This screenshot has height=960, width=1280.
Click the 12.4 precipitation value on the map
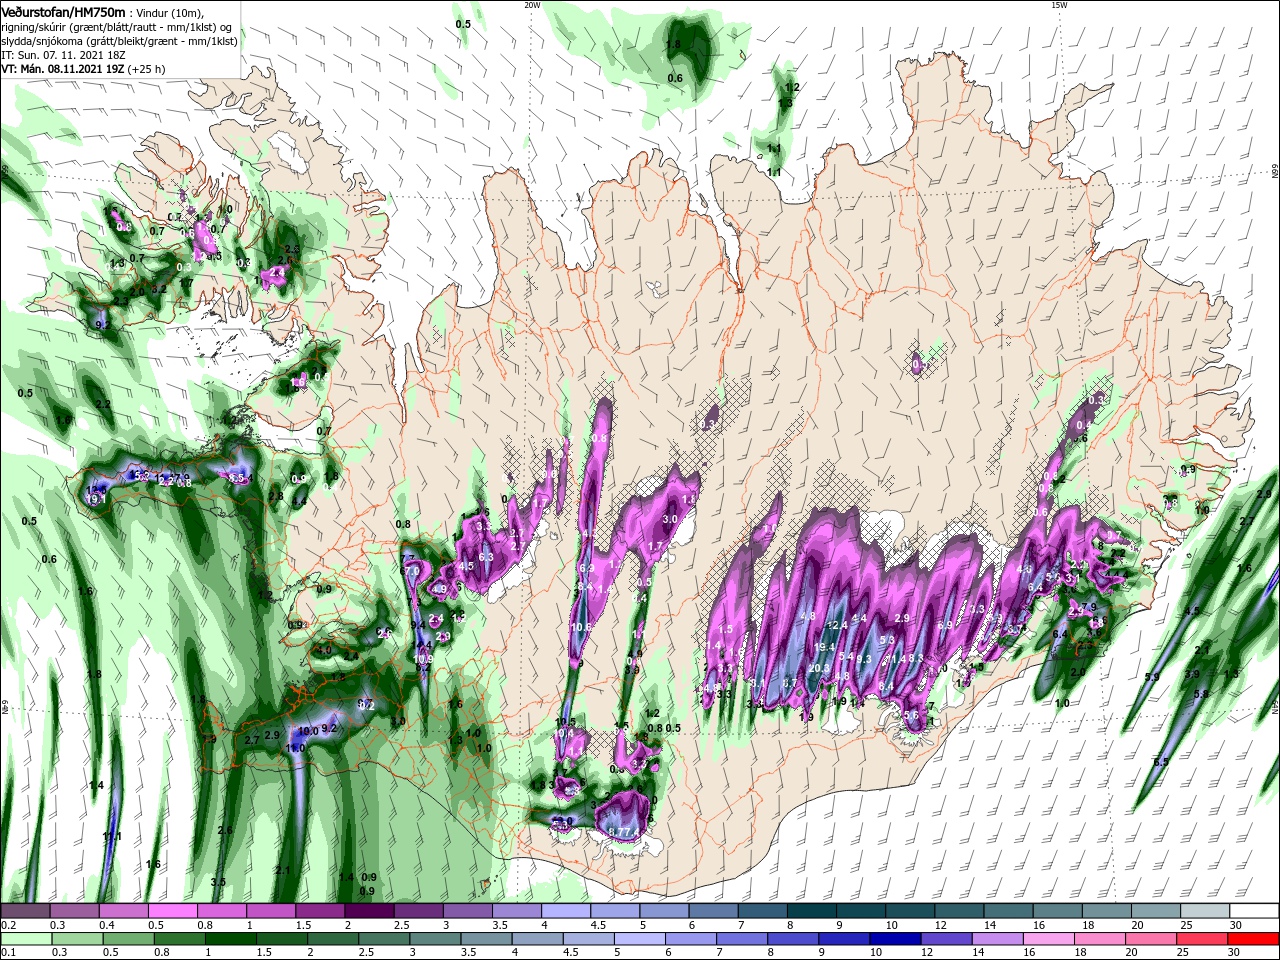(838, 625)
